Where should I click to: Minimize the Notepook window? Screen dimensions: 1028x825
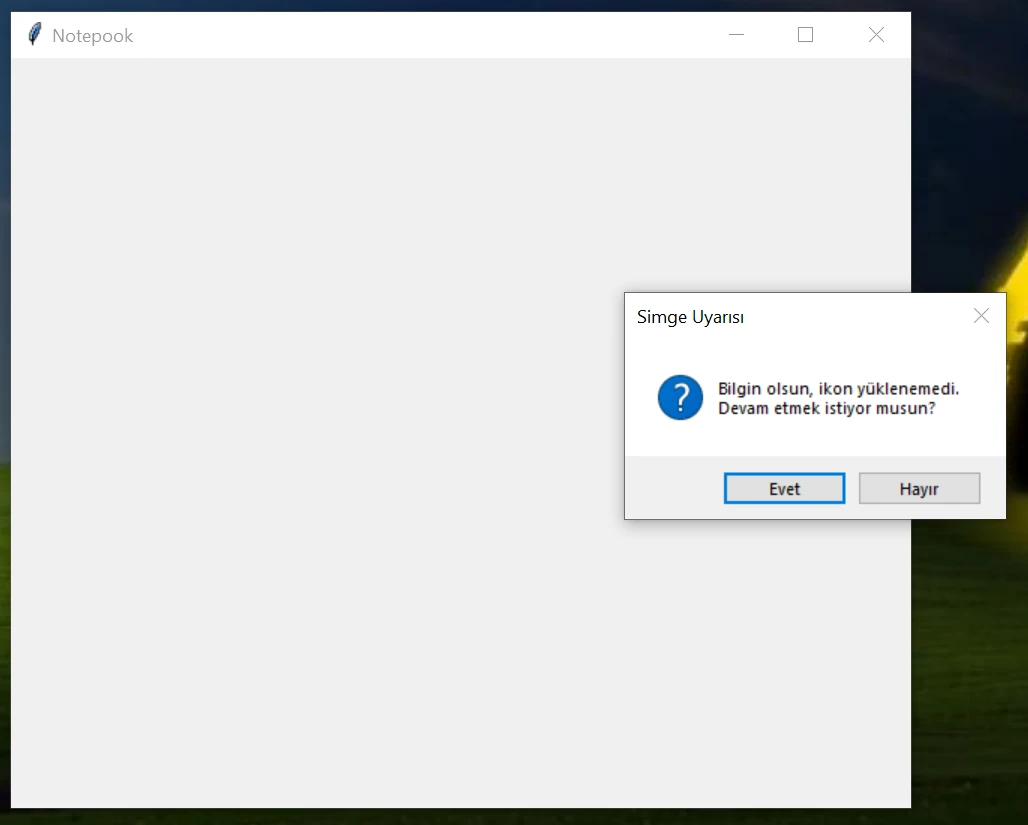[737, 35]
